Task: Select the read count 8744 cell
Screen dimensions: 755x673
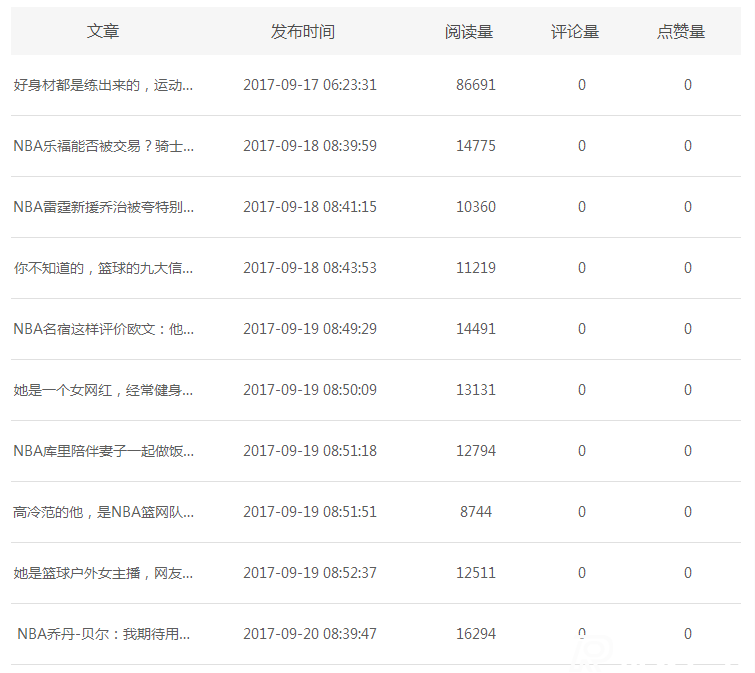Action: (476, 512)
